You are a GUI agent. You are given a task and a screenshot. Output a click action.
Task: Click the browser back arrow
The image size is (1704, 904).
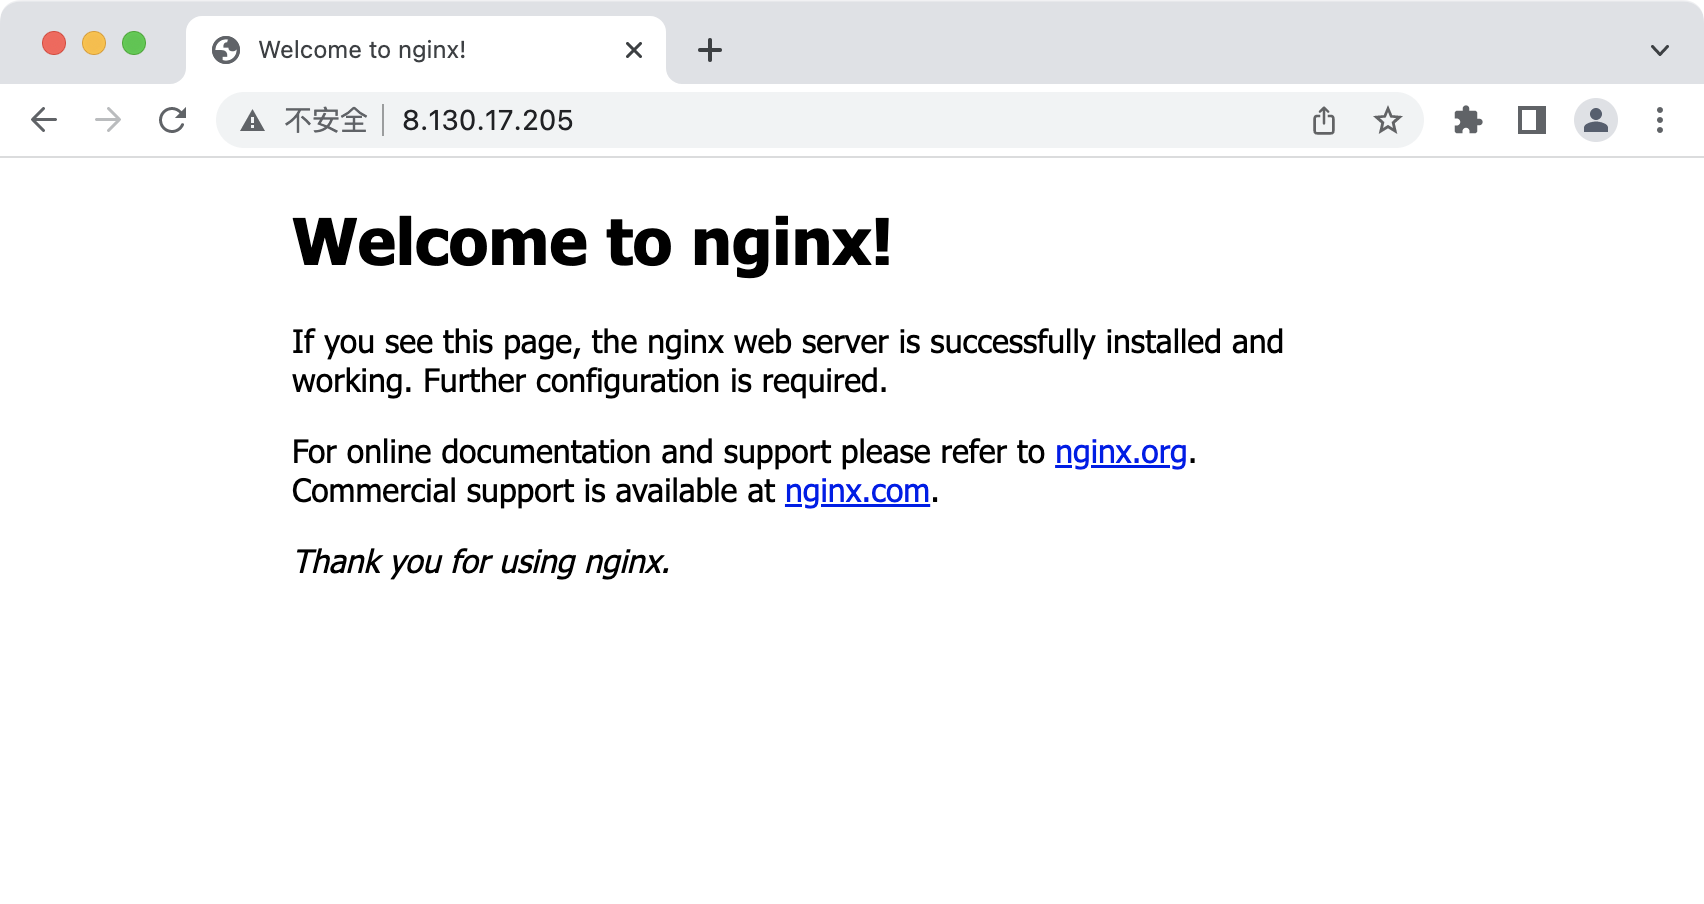(44, 121)
